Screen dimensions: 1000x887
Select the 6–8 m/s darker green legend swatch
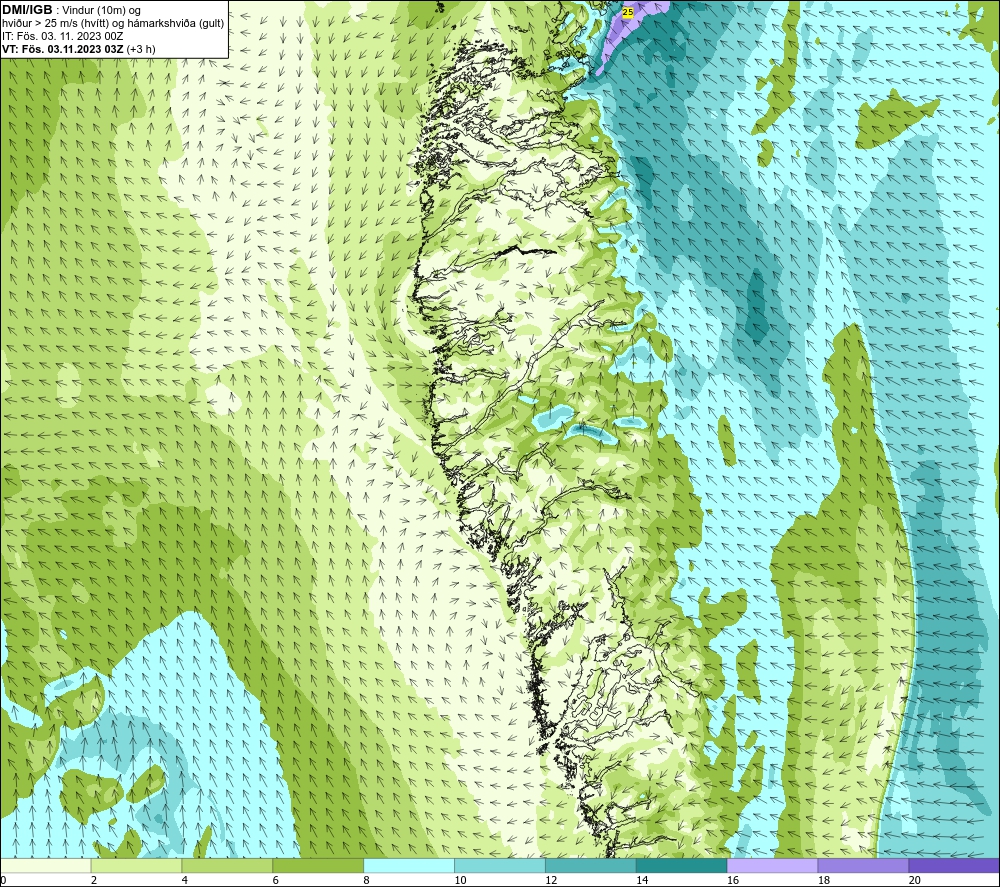tap(318, 865)
